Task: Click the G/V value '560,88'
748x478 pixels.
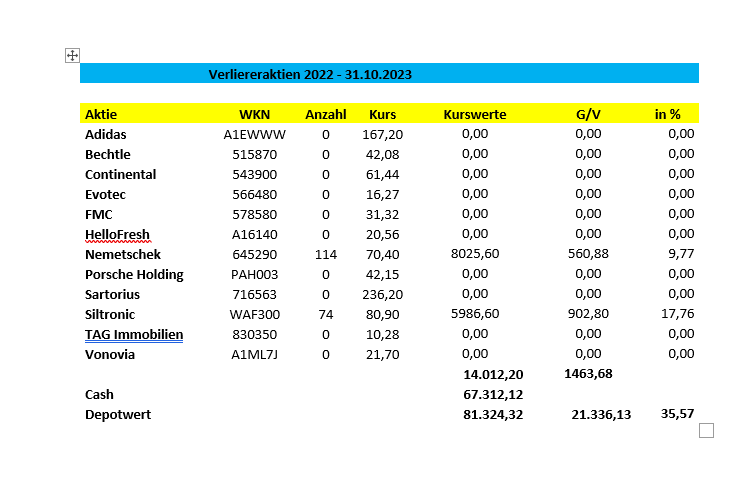Action: point(588,254)
